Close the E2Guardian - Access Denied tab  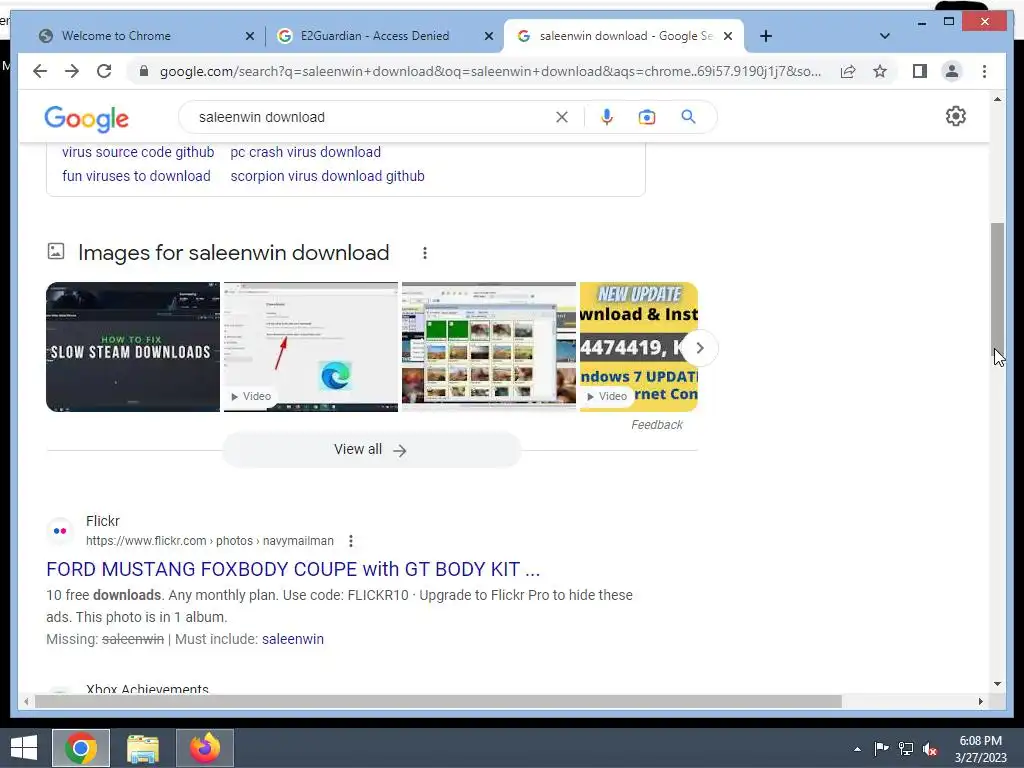[x=488, y=36]
